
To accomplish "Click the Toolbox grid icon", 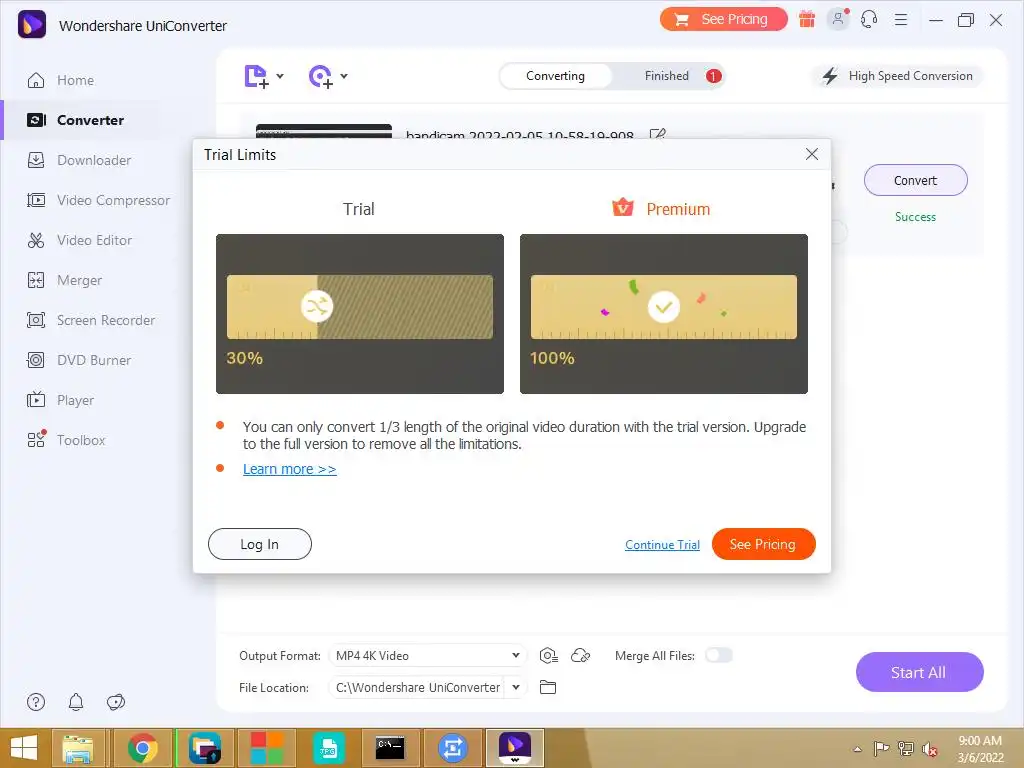I will pos(36,440).
